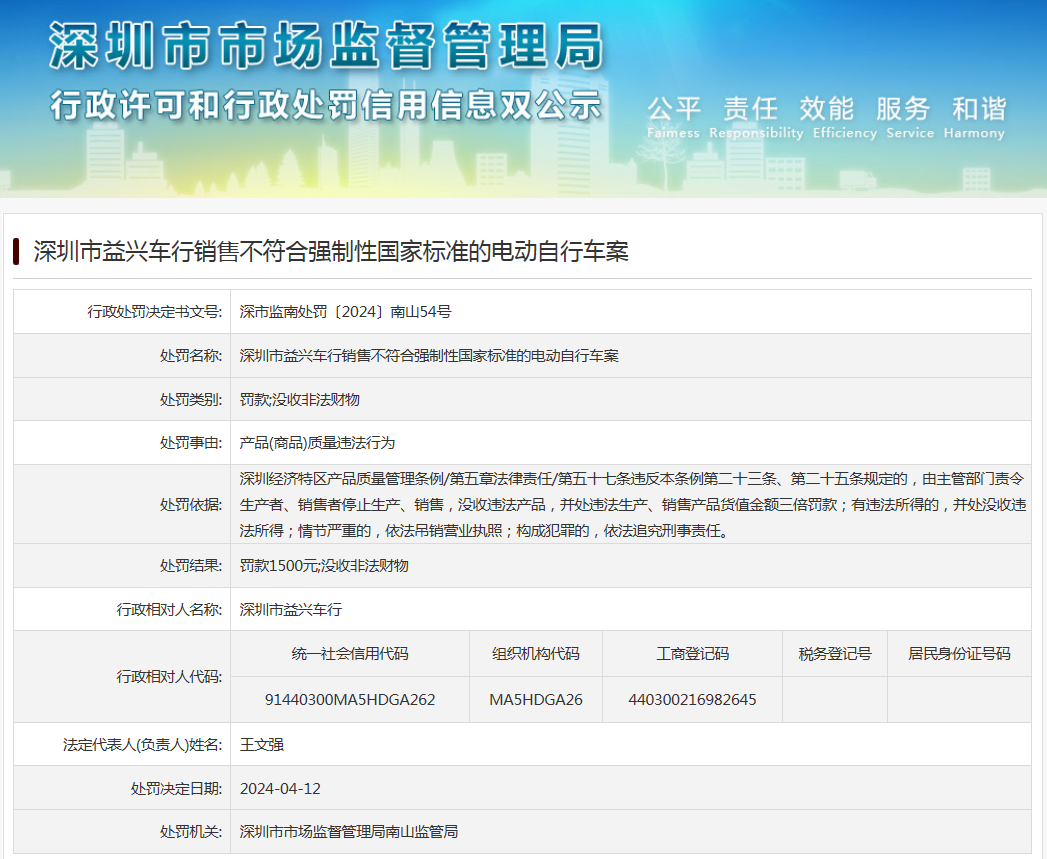Click the 产品(商品)质量违法行为 penalty reason
Viewport: 1047px width, 859px height.
click(x=317, y=443)
